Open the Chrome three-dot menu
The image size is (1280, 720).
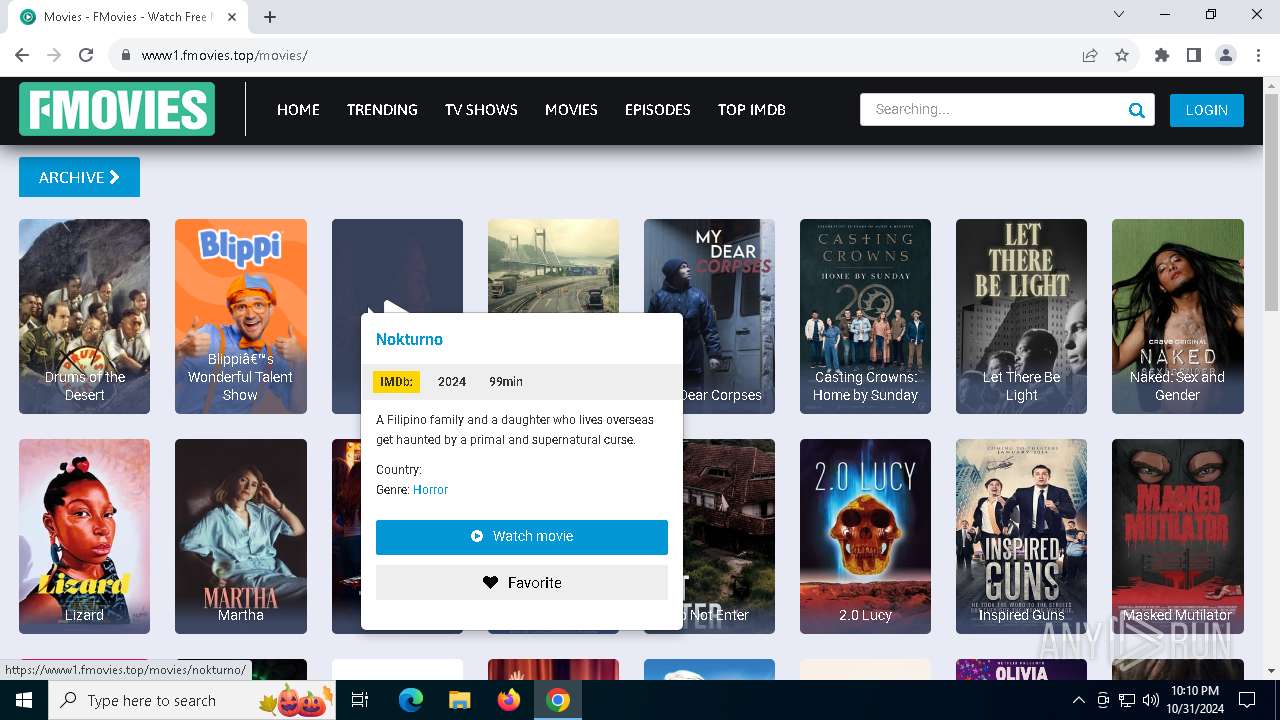pyautogui.click(x=1257, y=55)
